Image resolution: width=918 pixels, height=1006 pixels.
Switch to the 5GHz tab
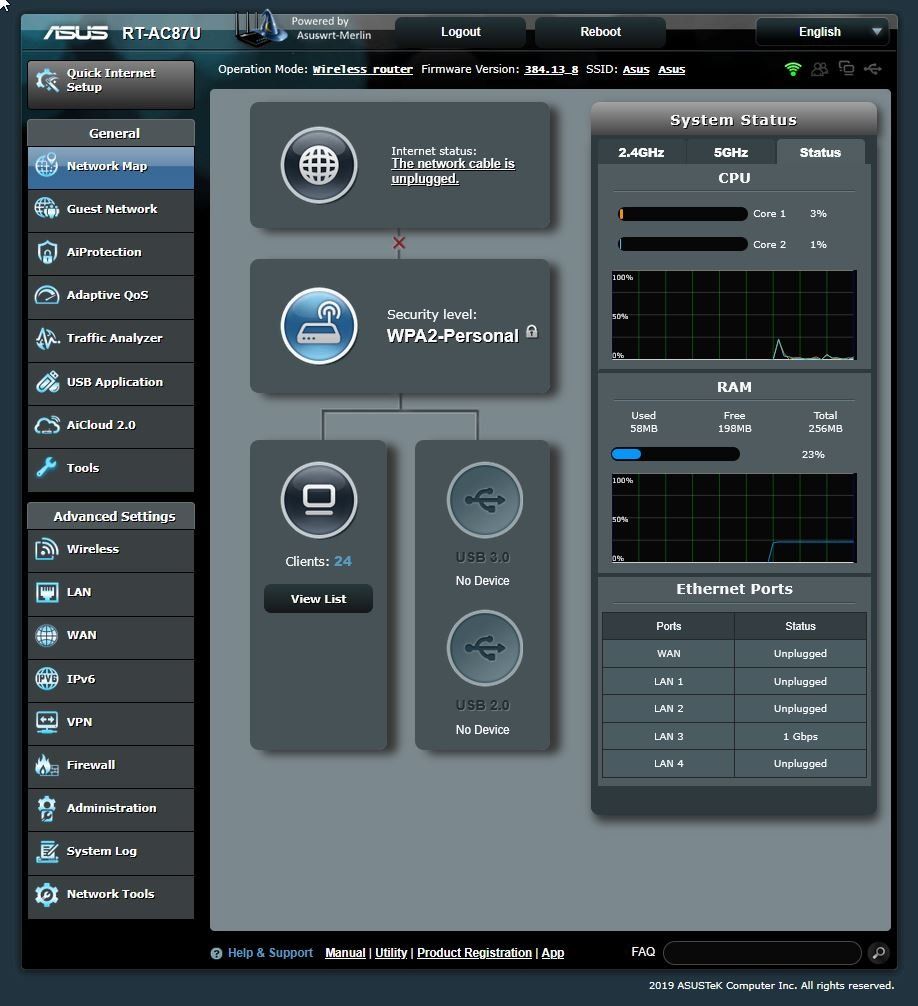(731, 153)
